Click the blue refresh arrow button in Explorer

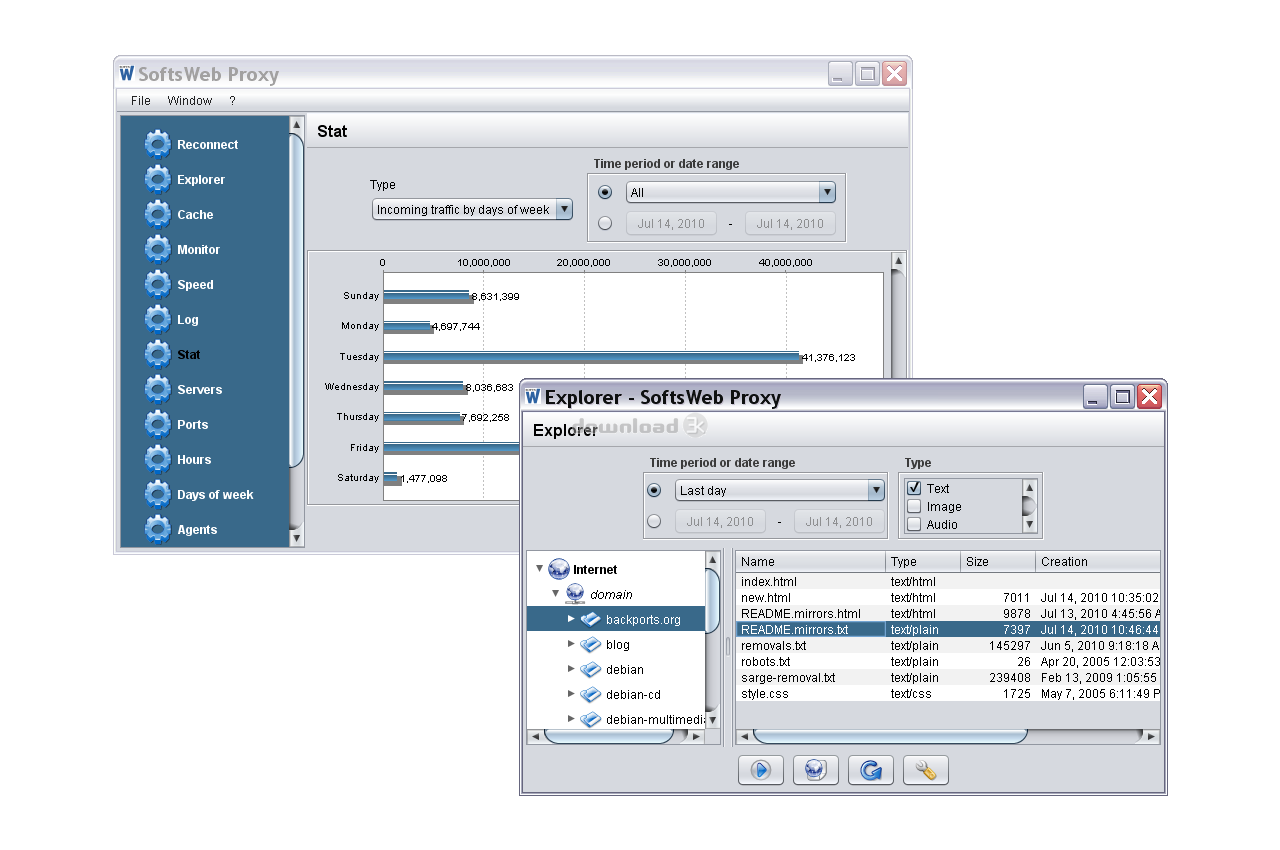(871, 770)
